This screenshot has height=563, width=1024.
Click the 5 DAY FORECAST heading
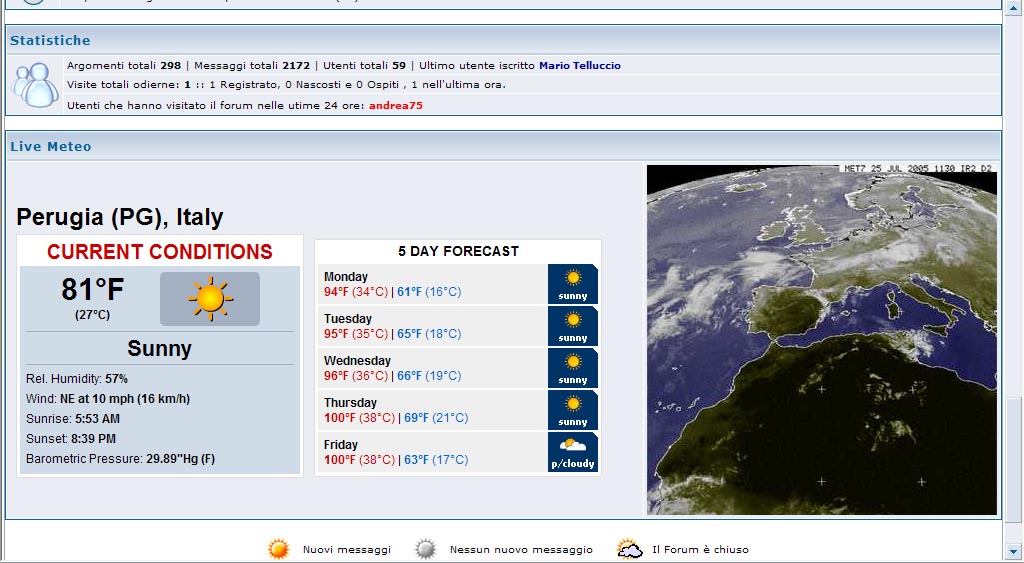coord(458,251)
